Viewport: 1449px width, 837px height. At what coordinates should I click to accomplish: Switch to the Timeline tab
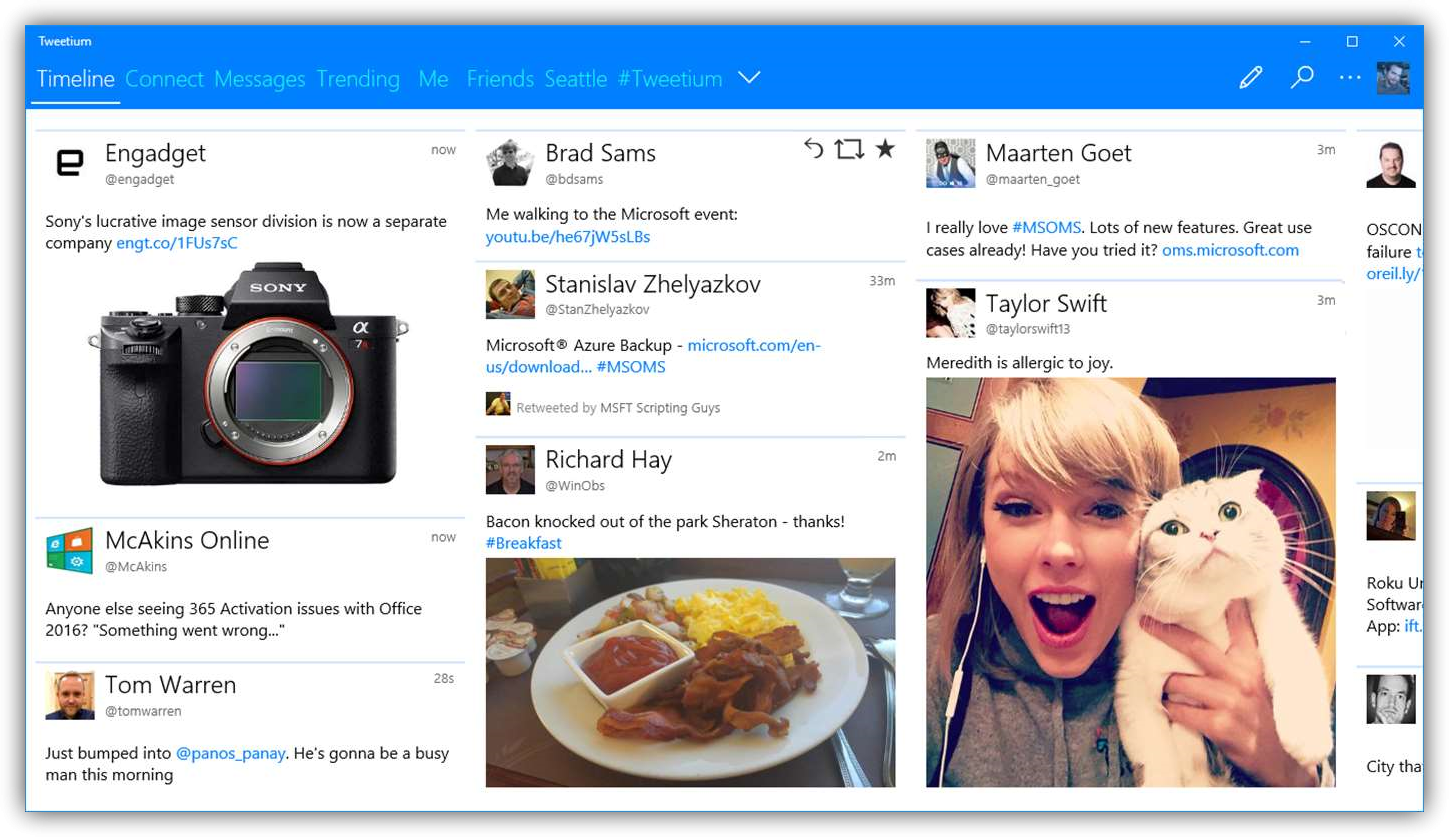pos(76,79)
